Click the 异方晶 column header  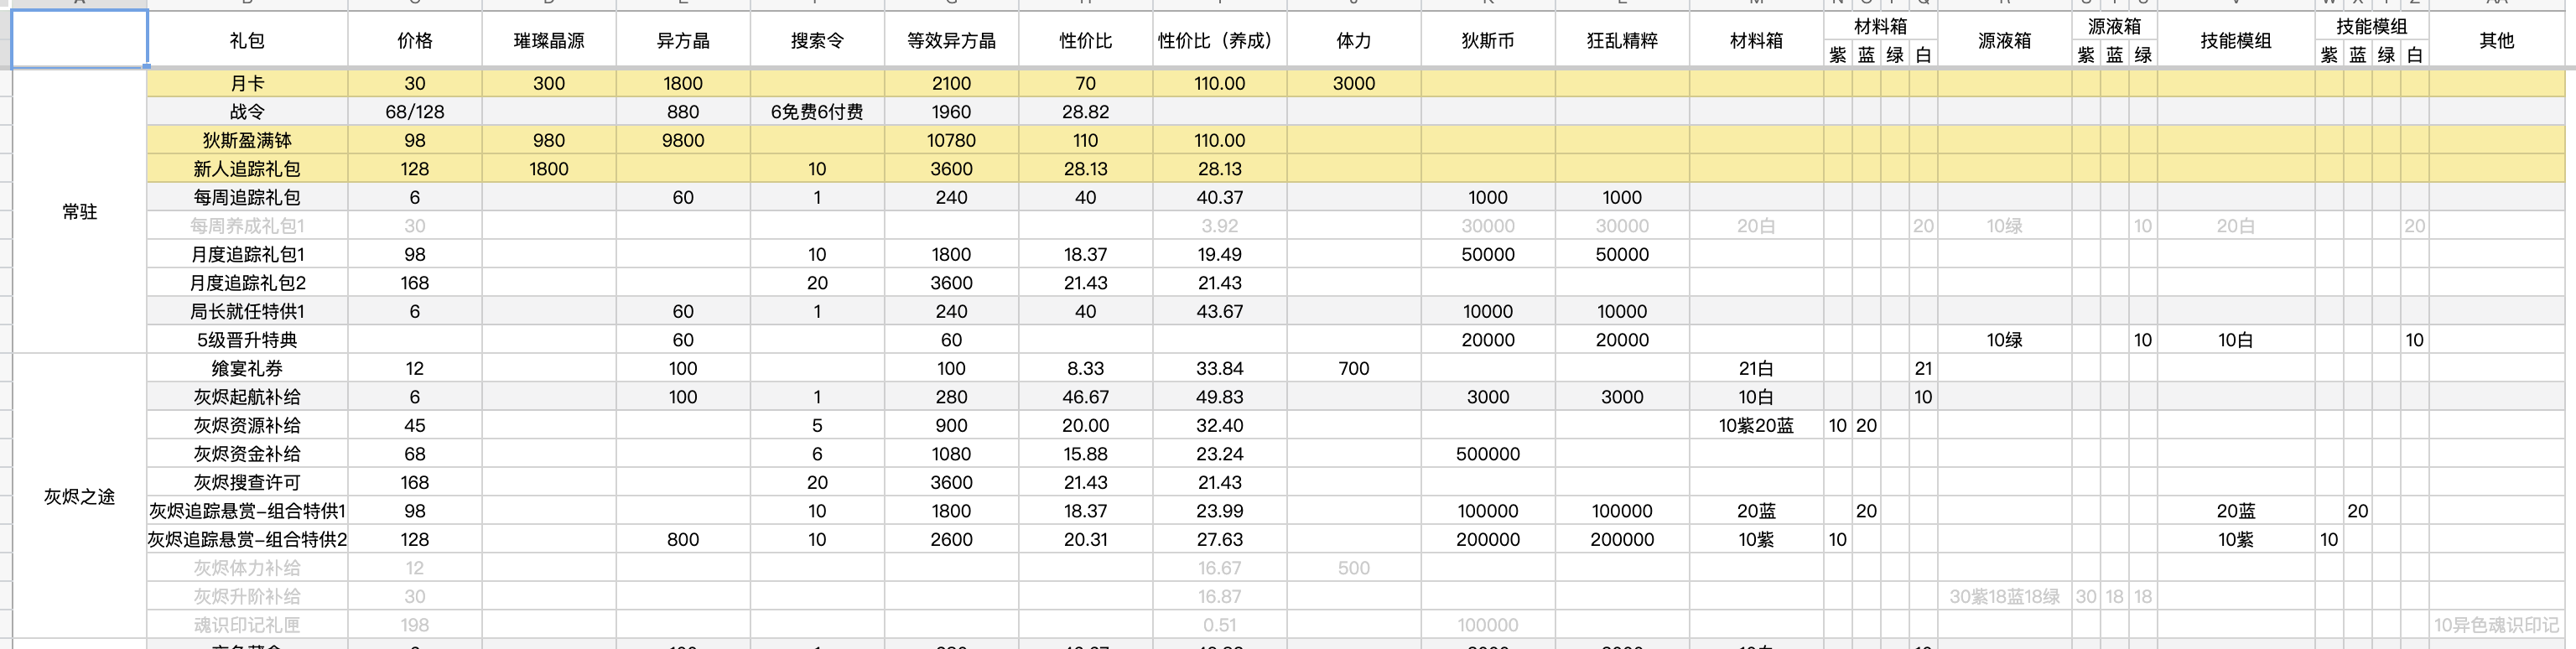683,40
